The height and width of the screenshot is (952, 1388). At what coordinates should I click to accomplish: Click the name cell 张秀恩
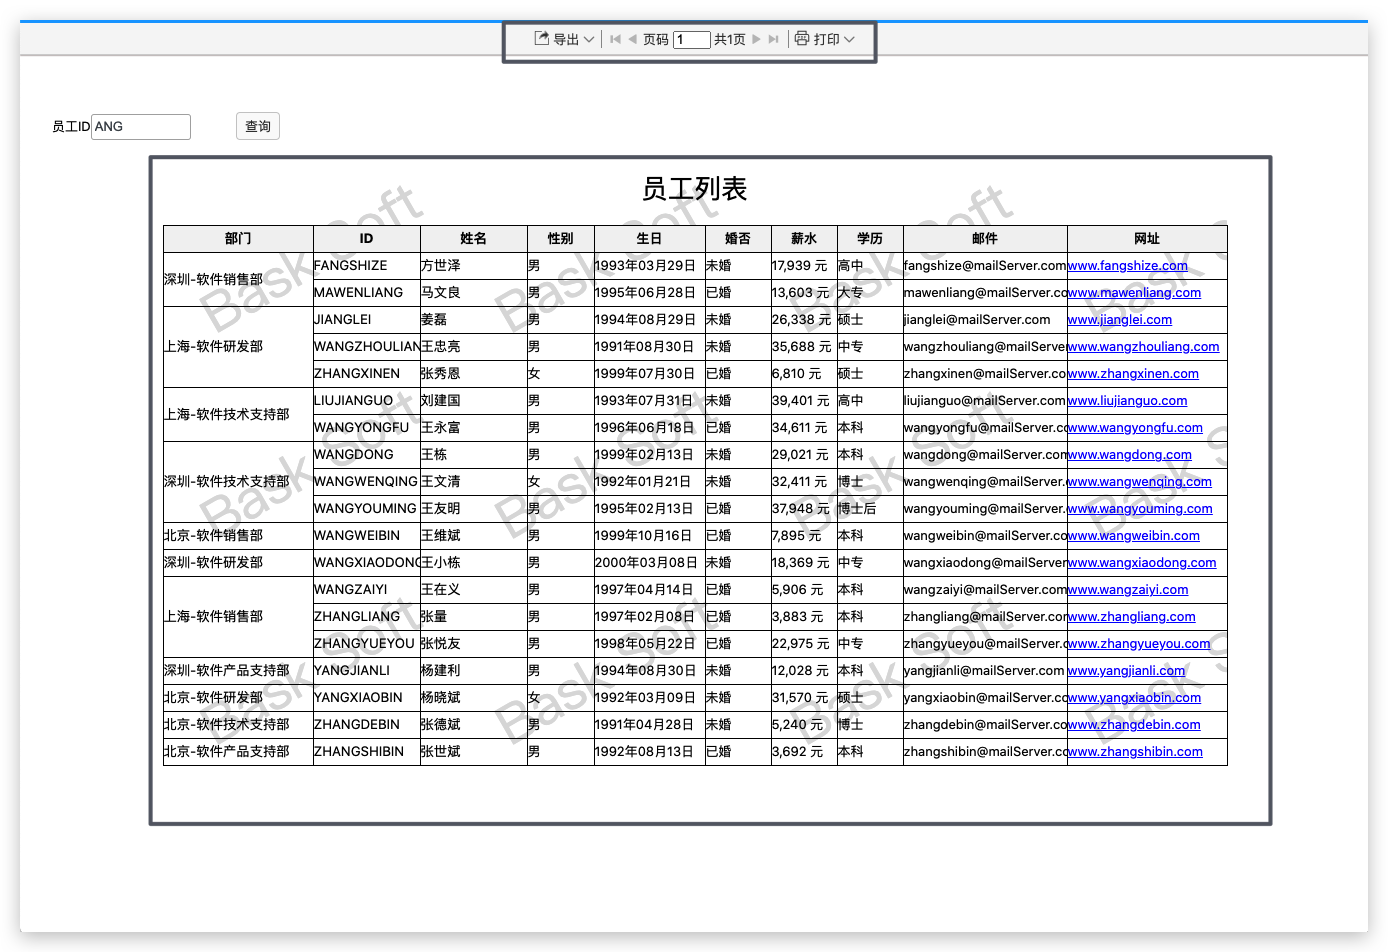tap(474, 374)
